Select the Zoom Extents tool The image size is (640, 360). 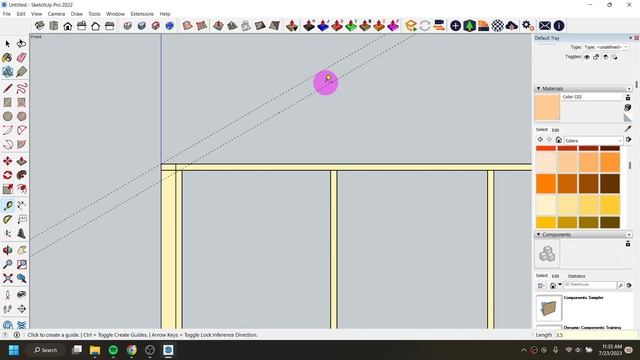7,278
